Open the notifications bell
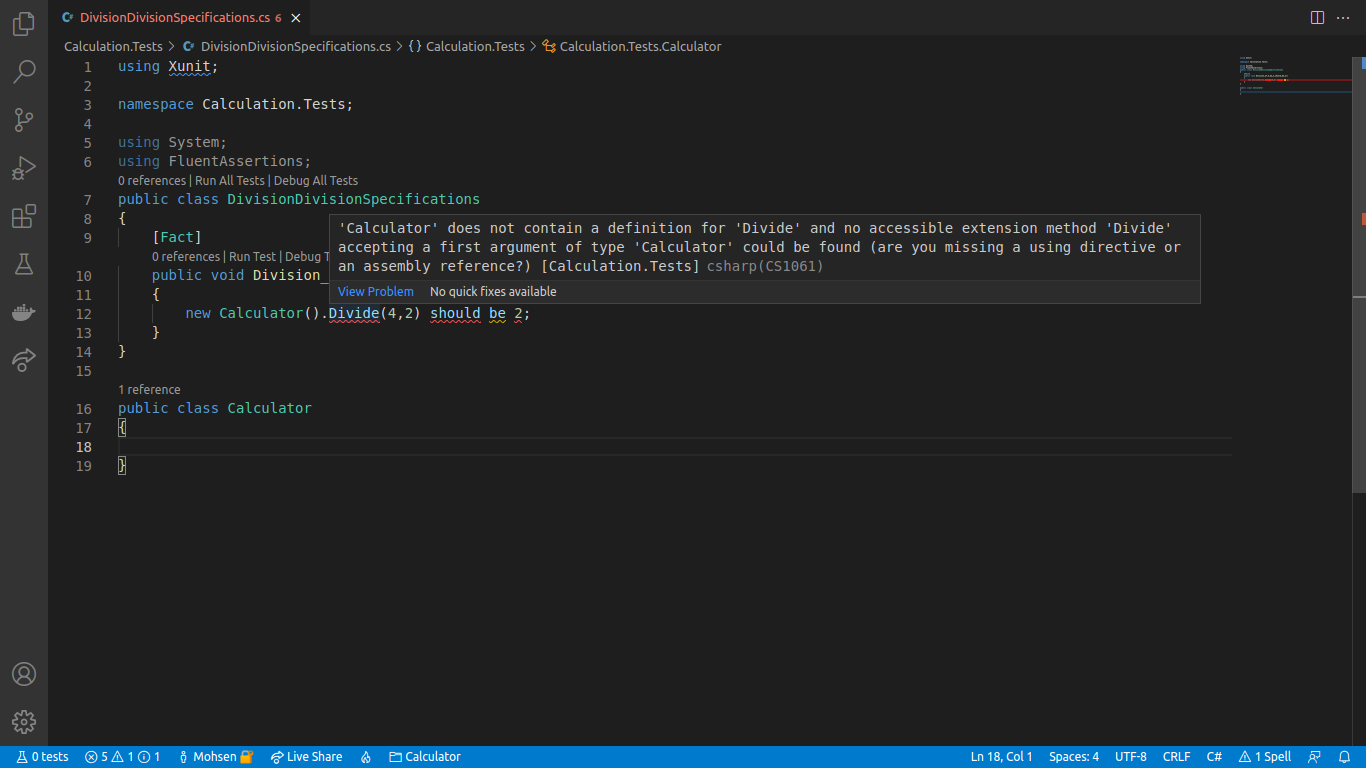 (1345, 757)
